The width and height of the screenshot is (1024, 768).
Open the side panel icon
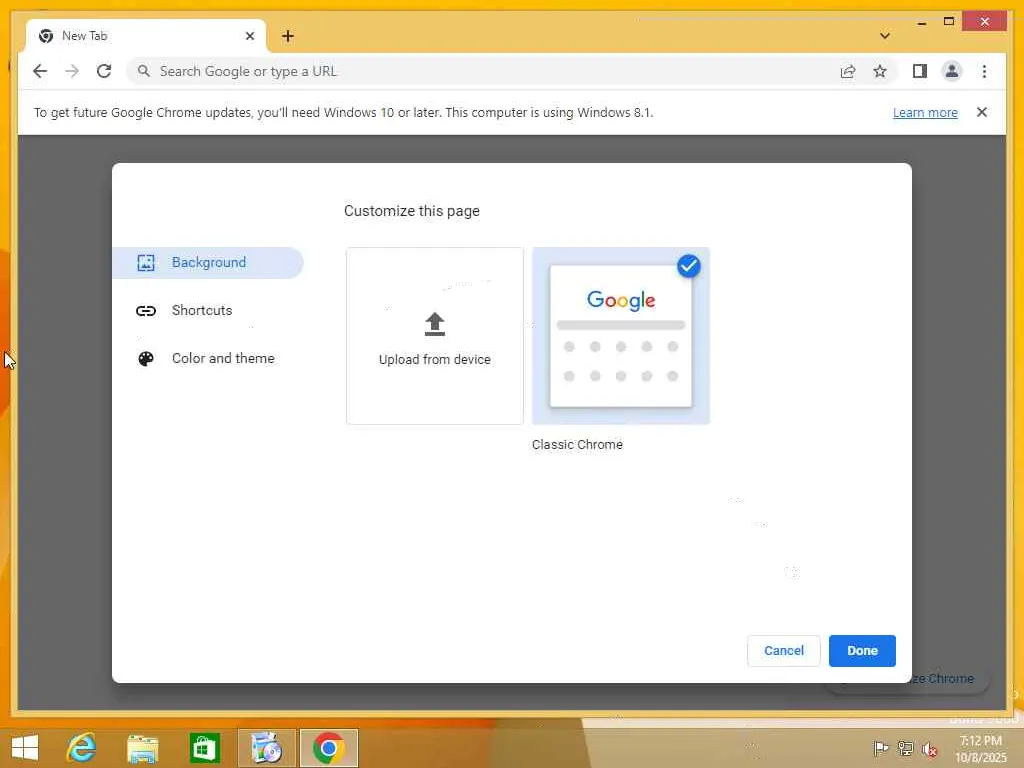[920, 71]
